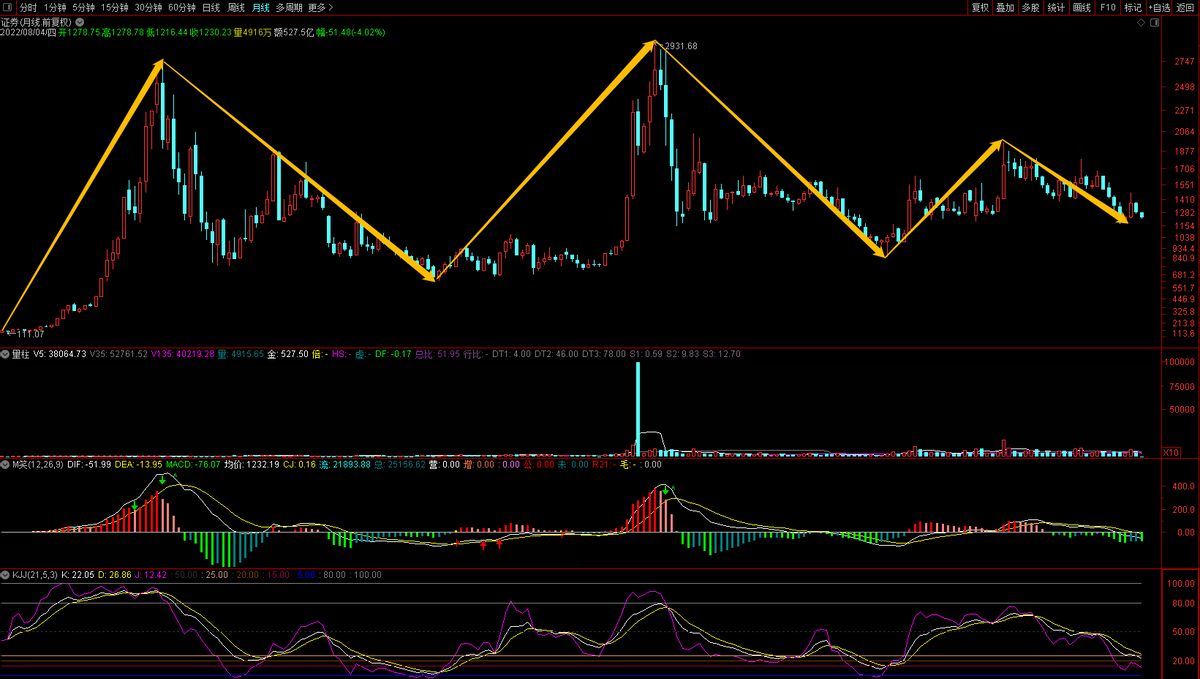The image size is (1200, 679).
Task: Open the 标记 mark tool
Action: pyautogui.click(x=1133, y=7)
